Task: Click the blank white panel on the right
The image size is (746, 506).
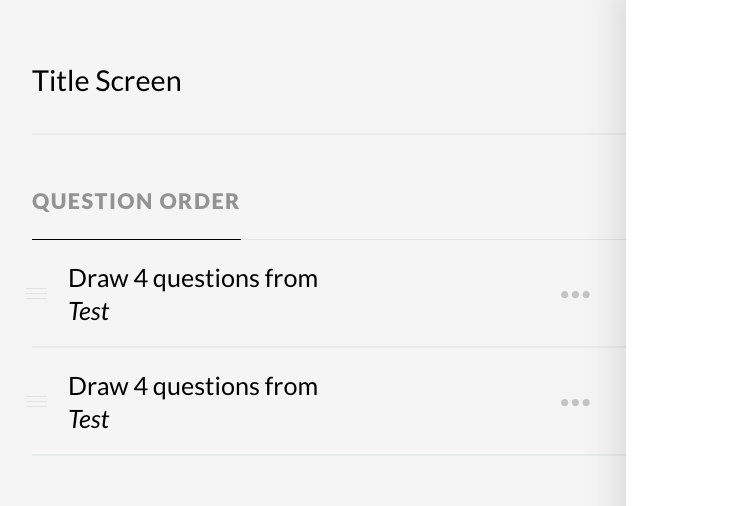Action: point(686,250)
